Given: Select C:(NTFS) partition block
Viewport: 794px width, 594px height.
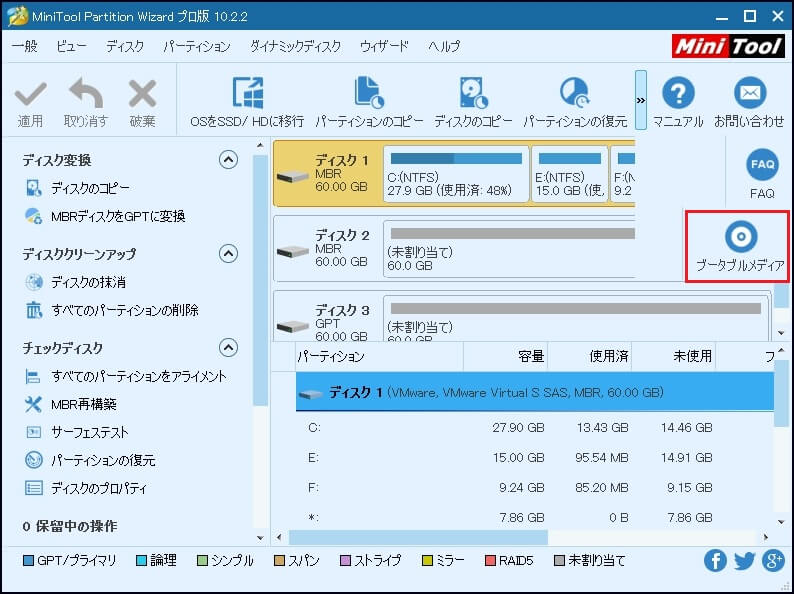Looking at the screenshot, I should coord(456,174).
